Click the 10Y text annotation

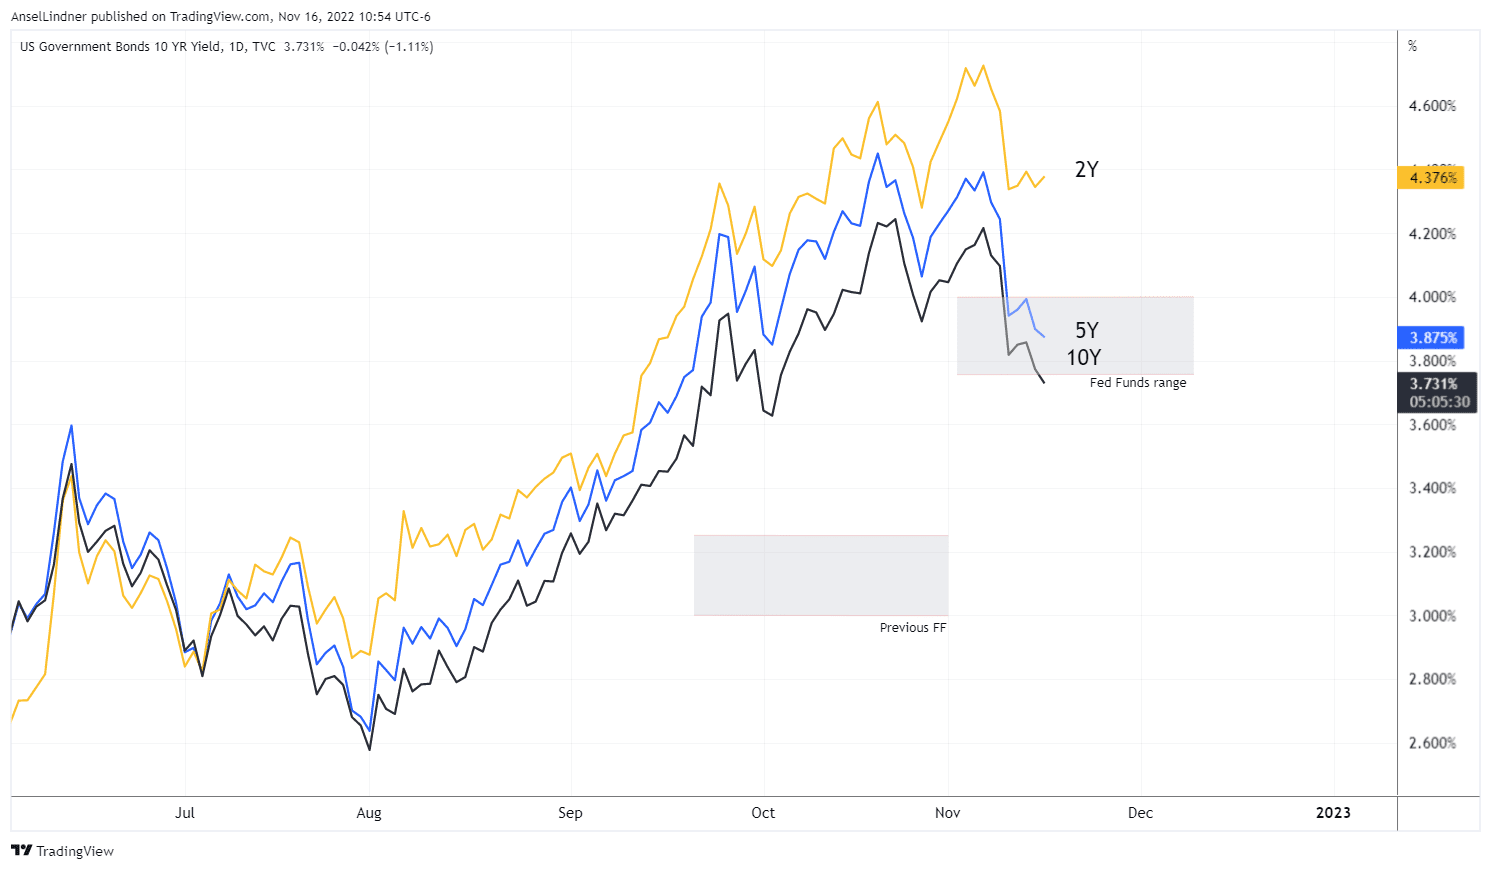point(1084,358)
